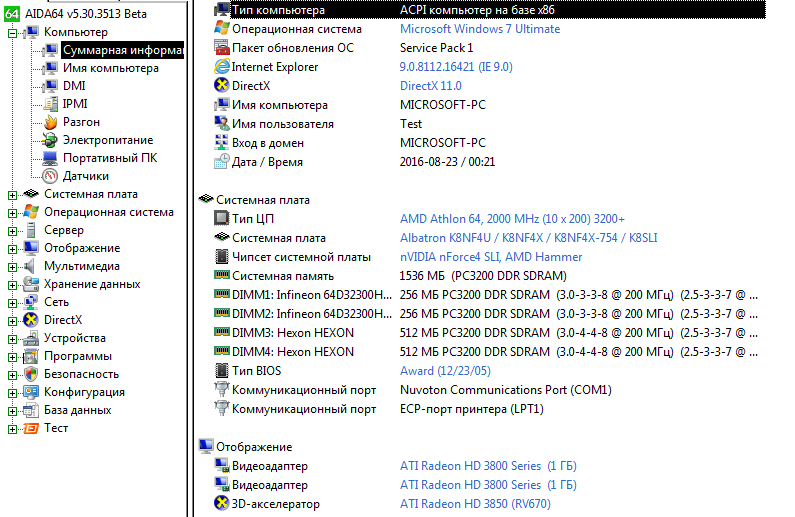Screen dimensions: 795x517
Task: Expand the Системная плата tree node
Action: 12,195
